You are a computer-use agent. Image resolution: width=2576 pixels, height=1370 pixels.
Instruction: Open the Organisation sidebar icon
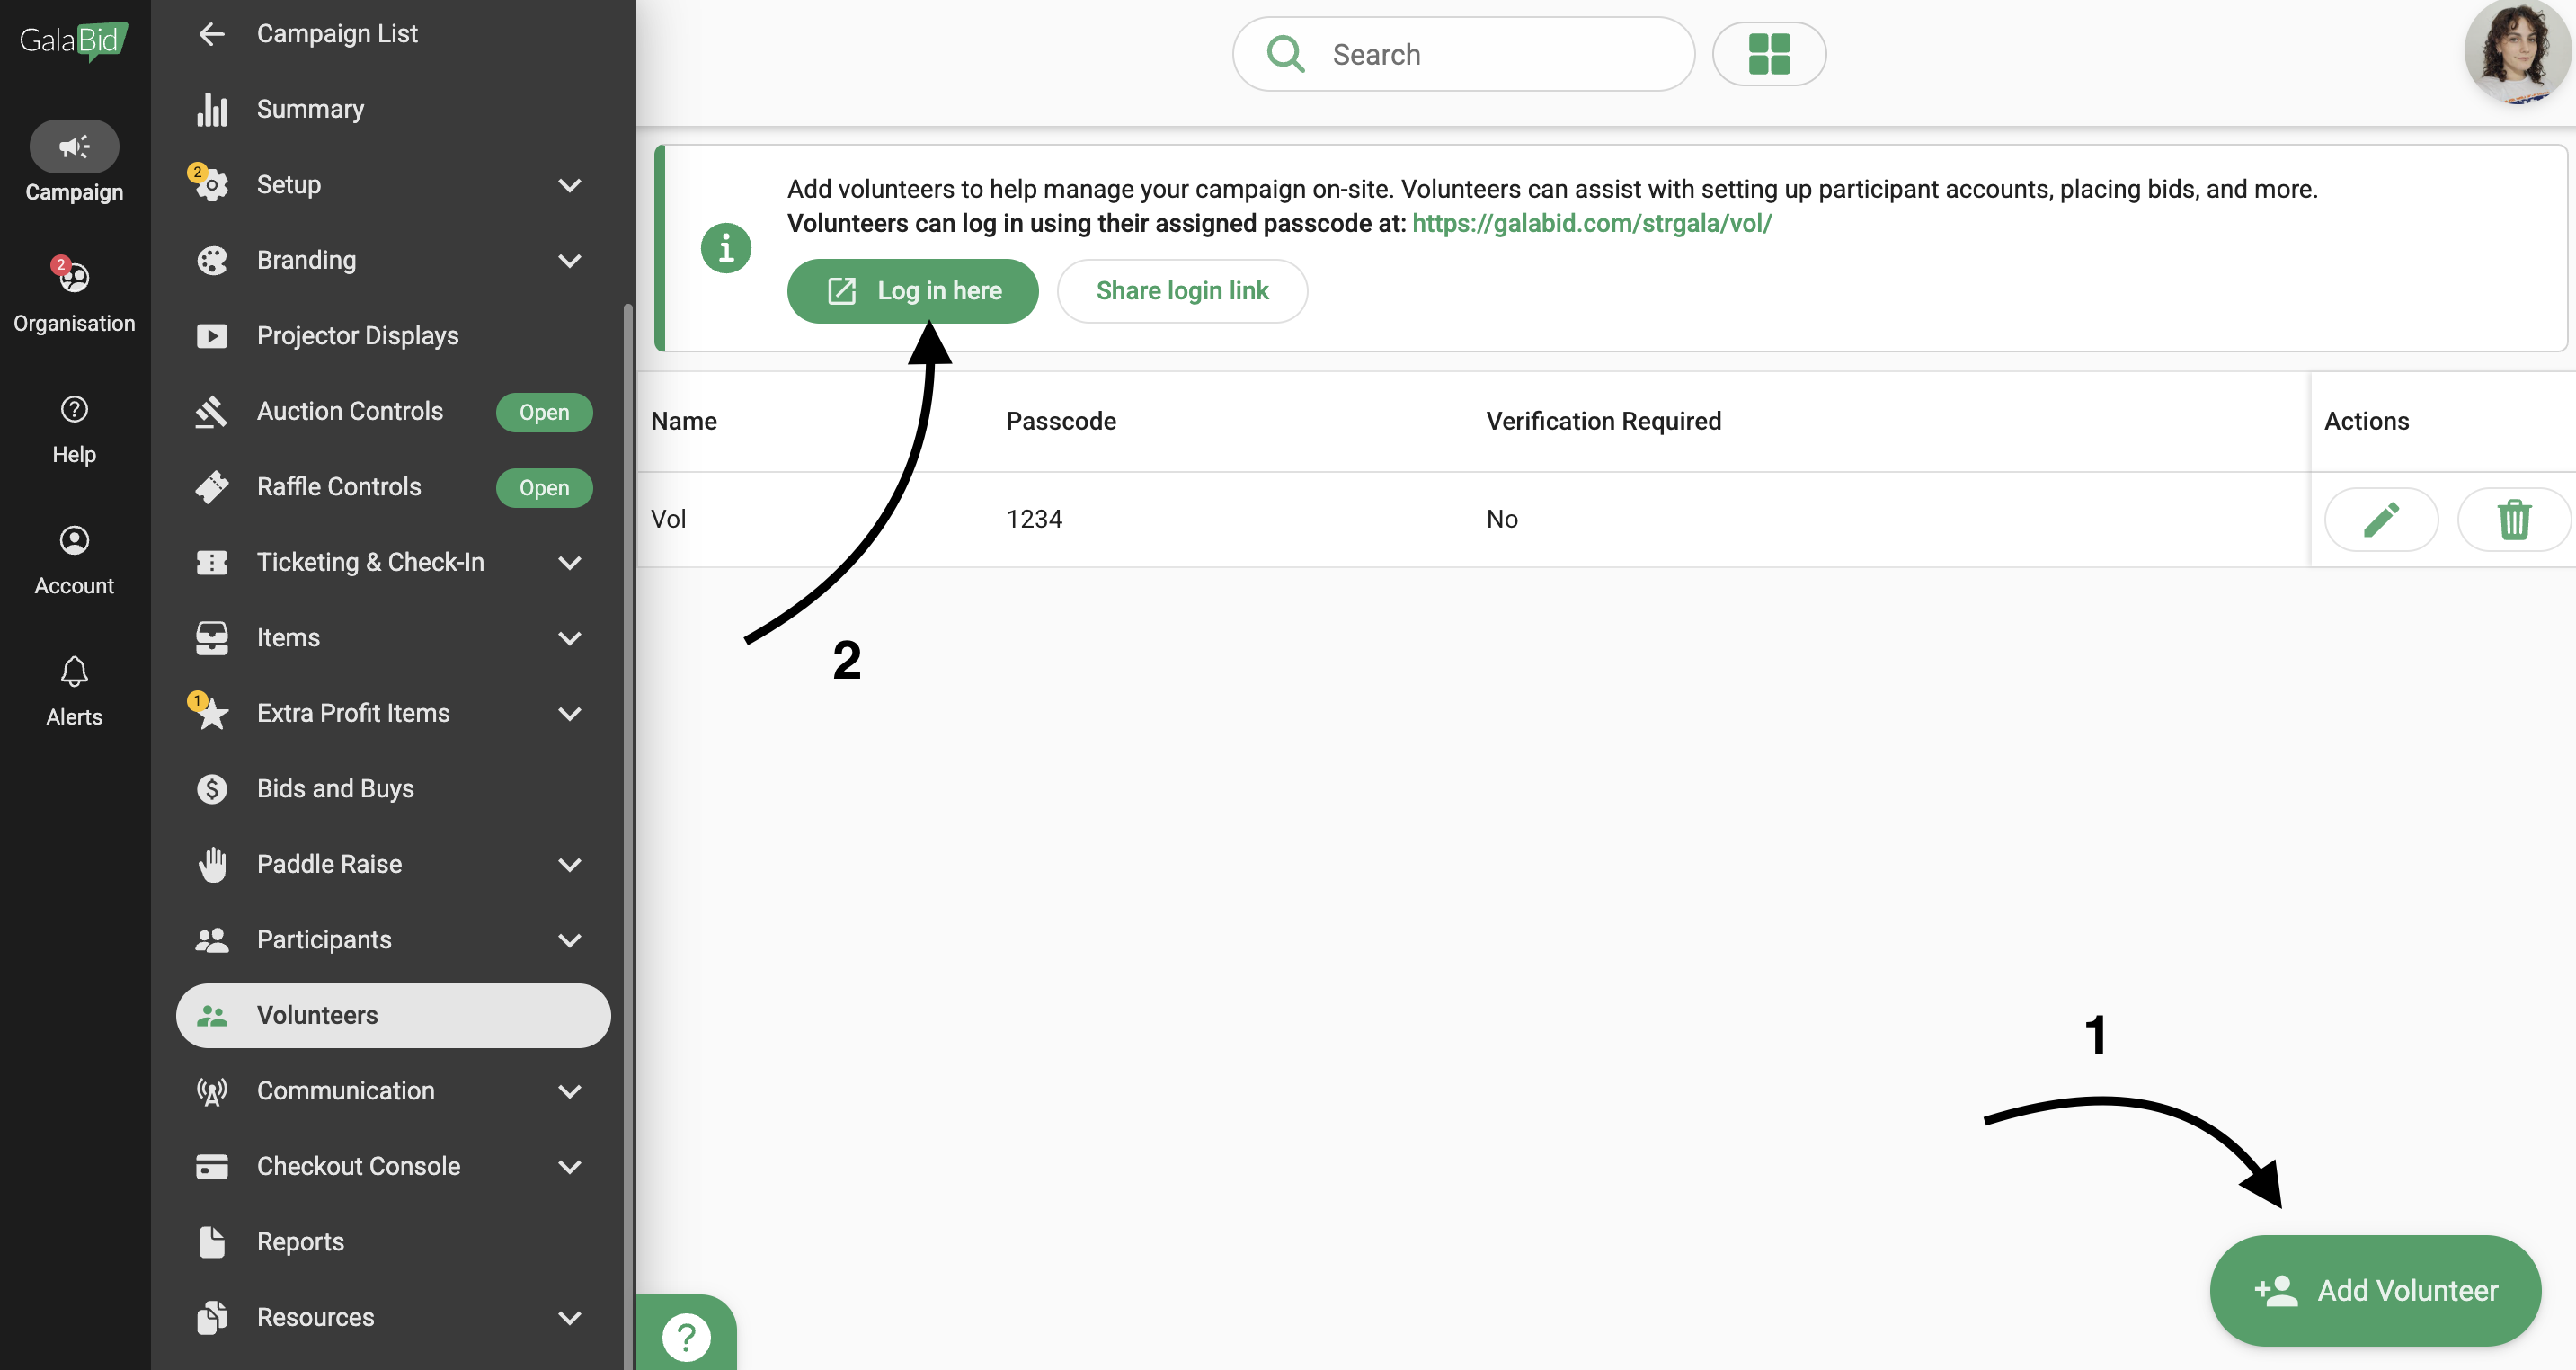point(74,278)
